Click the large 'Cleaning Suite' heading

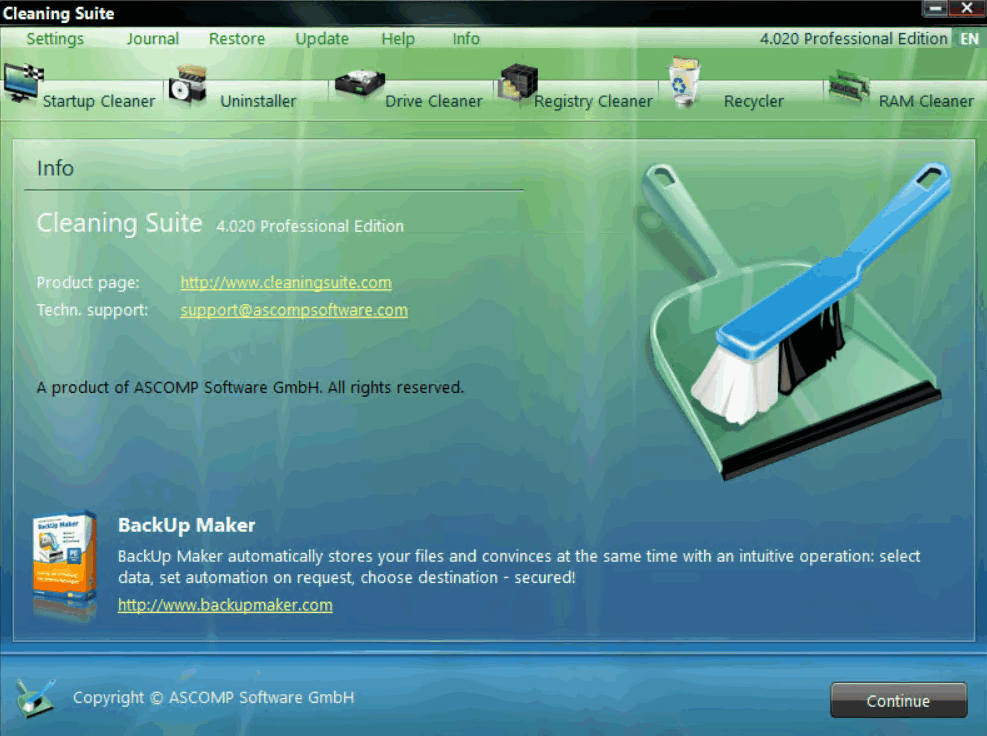click(x=120, y=224)
